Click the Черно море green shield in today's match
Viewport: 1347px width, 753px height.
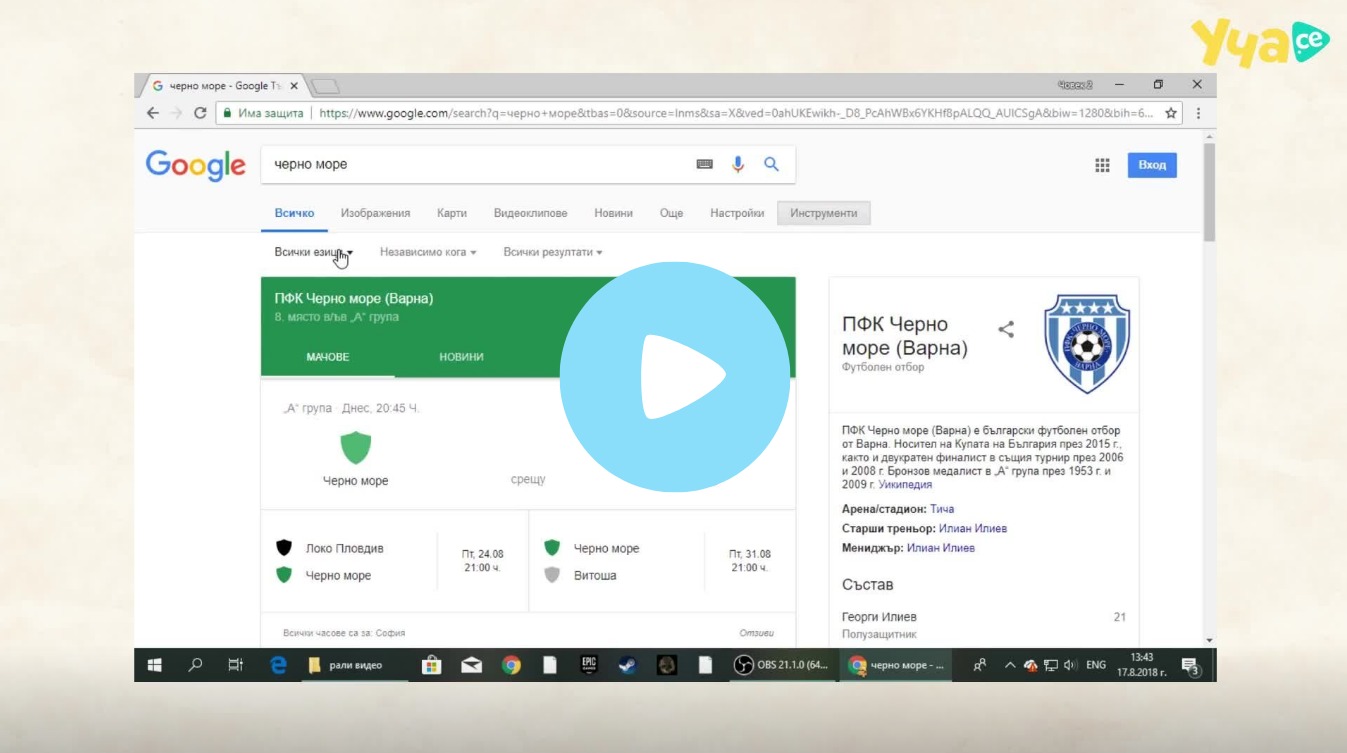tap(355, 448)
